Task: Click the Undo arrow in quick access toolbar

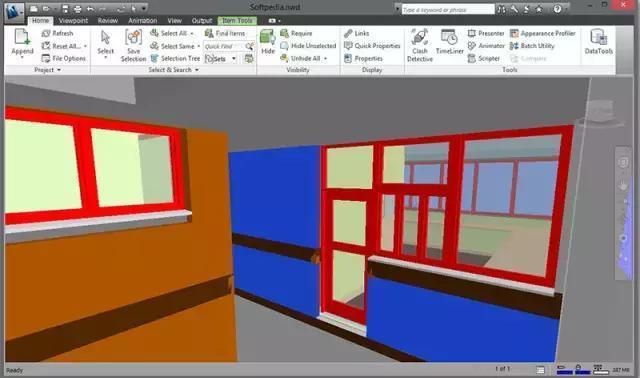Action: [x=90, y=9]
